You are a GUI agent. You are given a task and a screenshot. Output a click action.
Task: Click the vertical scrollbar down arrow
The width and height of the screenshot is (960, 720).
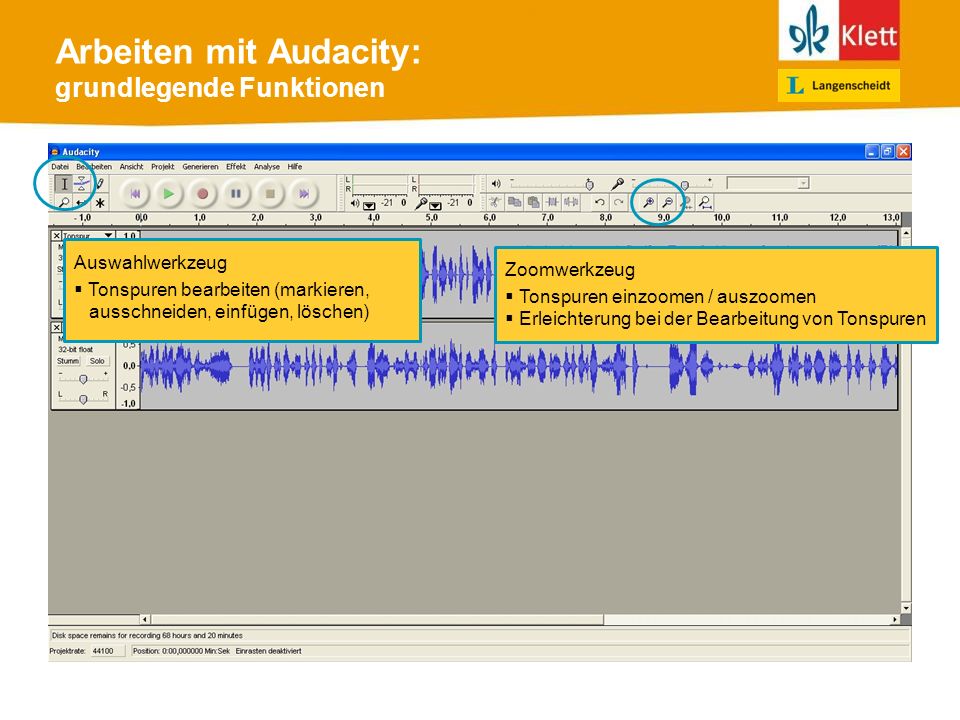(906, 608)
